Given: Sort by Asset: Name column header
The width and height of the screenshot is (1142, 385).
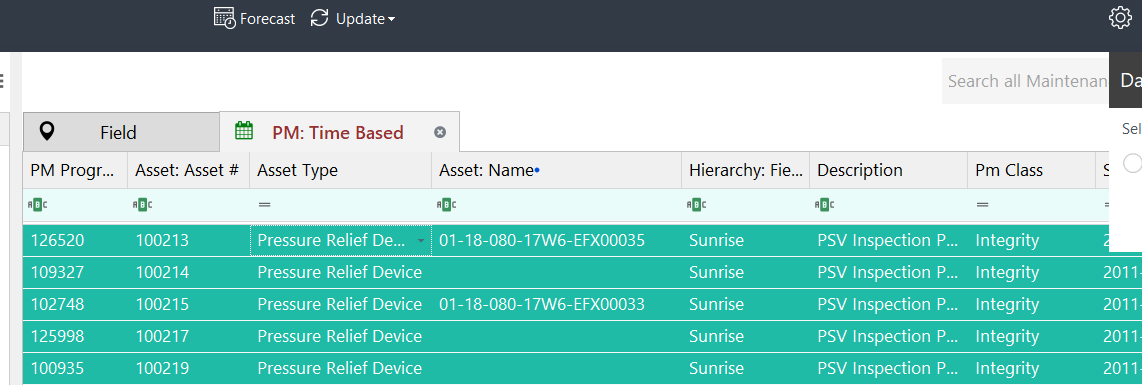Looking at the screenshot, I should (x=556, y=170).
